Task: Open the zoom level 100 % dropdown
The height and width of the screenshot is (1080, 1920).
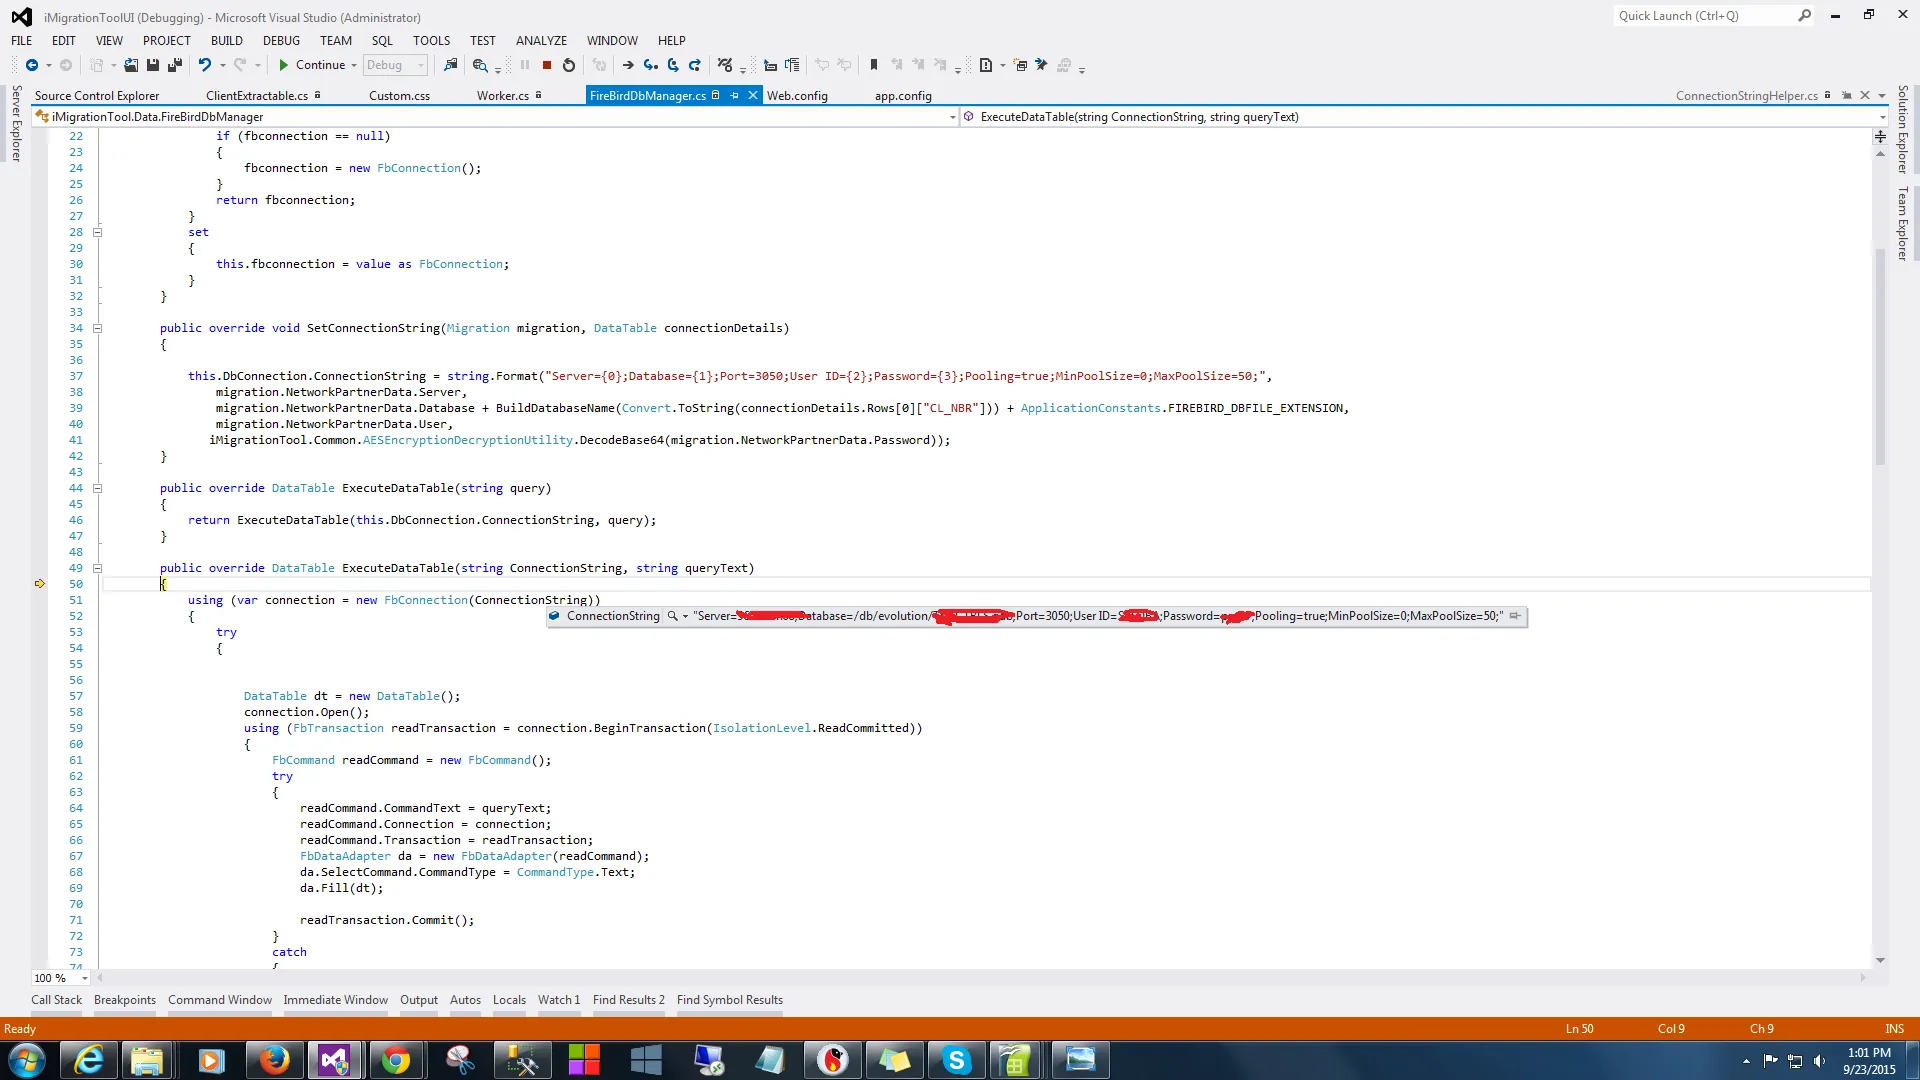Action: point(84,978)
